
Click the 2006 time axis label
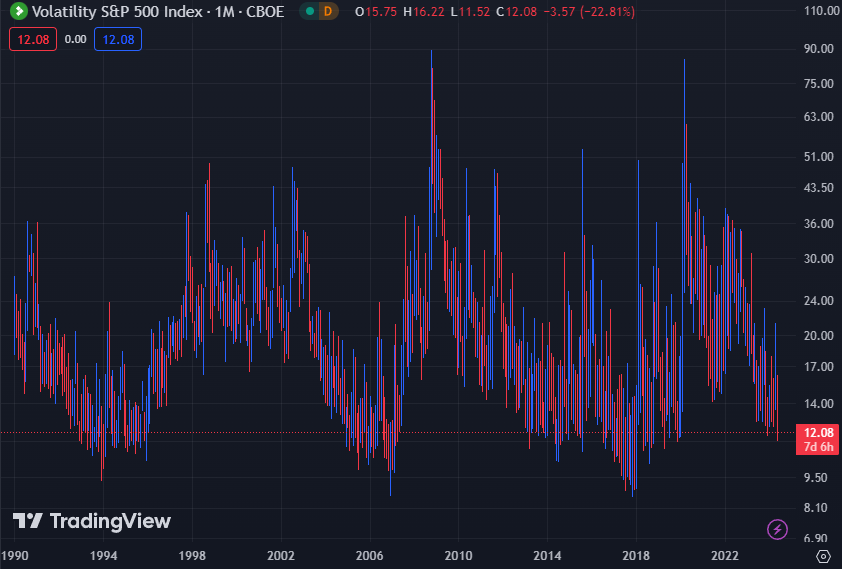369,556
